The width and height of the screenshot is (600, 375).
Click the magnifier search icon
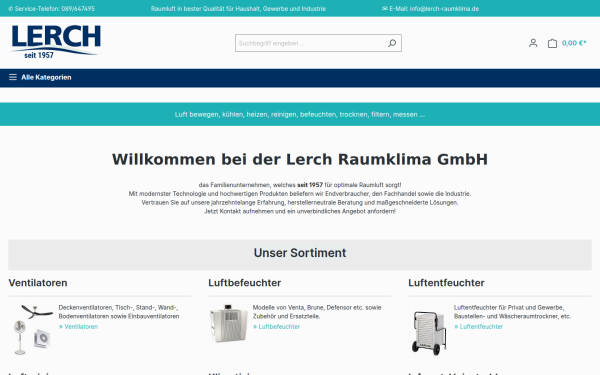click(392, 43)
